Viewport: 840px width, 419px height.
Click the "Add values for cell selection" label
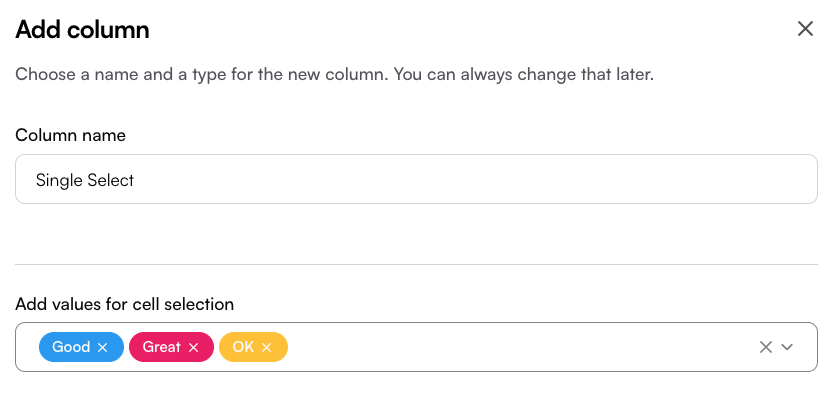[x=124, y=304]
